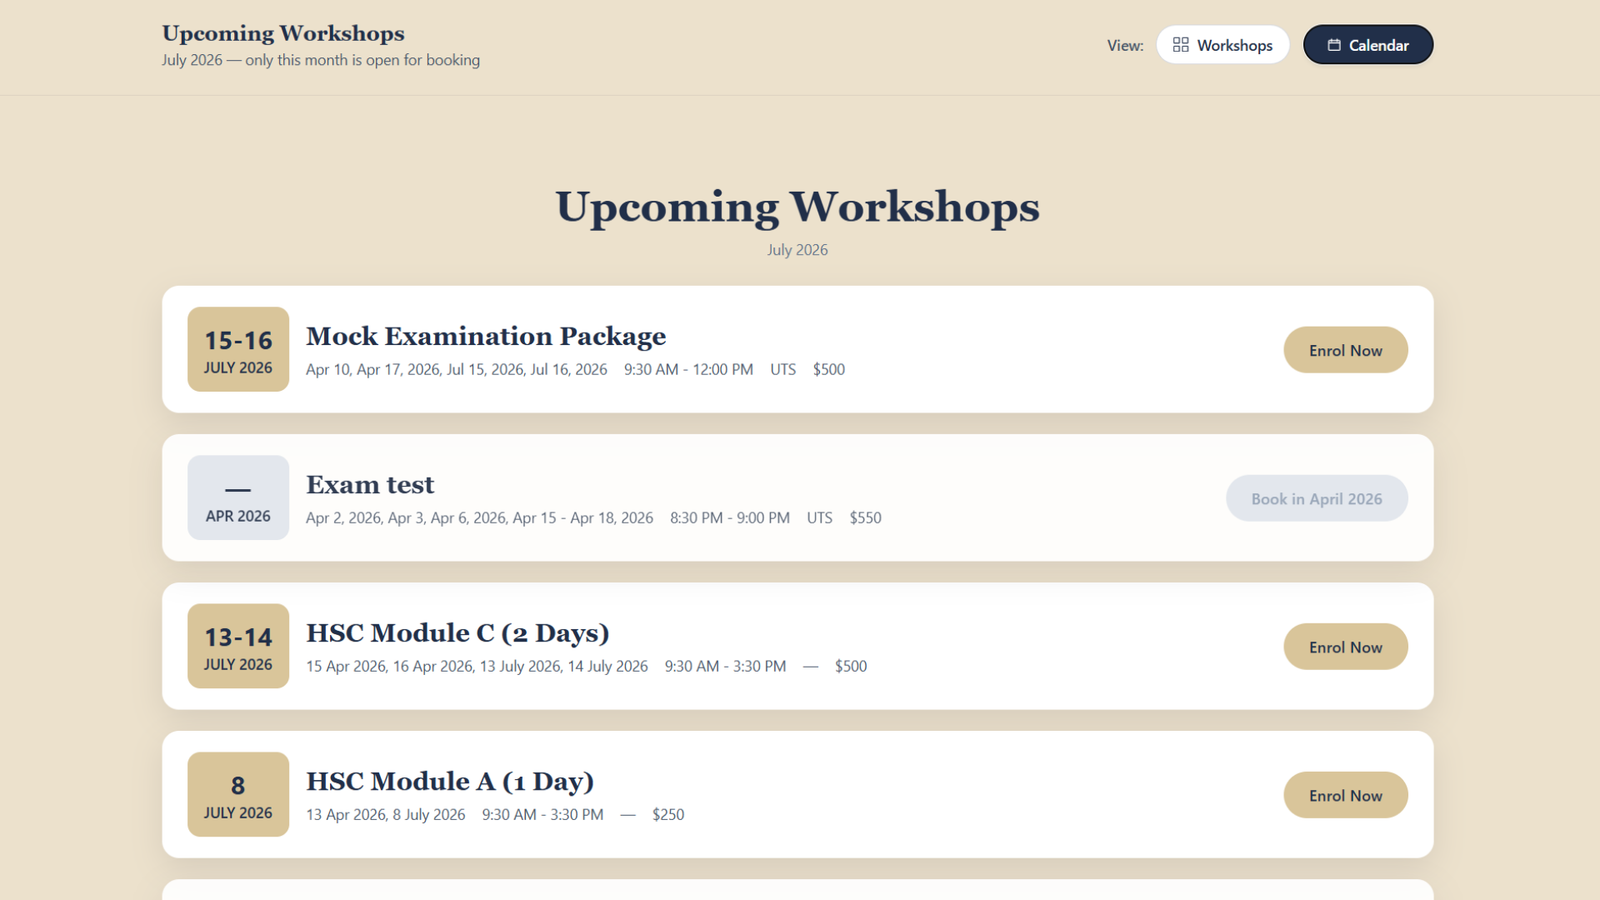Click the APR 2026 date badge

pyautogui.click(x=238, y=498)
